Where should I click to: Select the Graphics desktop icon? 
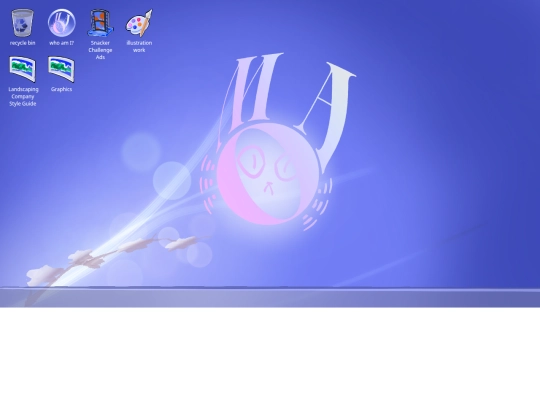tap(61, 69)
